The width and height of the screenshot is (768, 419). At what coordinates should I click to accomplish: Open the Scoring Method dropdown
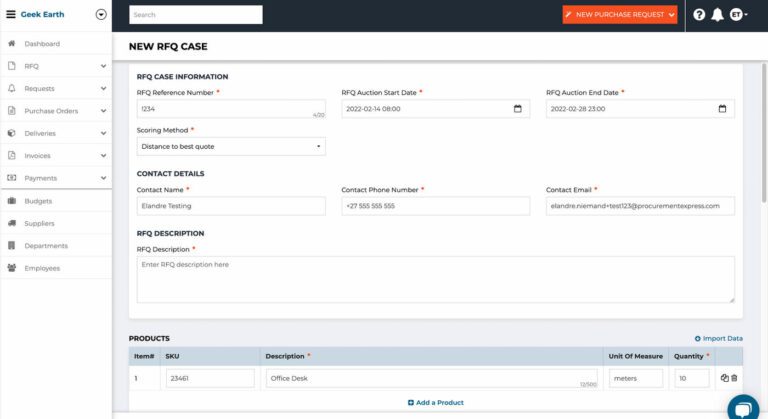[x=231, y=147]
